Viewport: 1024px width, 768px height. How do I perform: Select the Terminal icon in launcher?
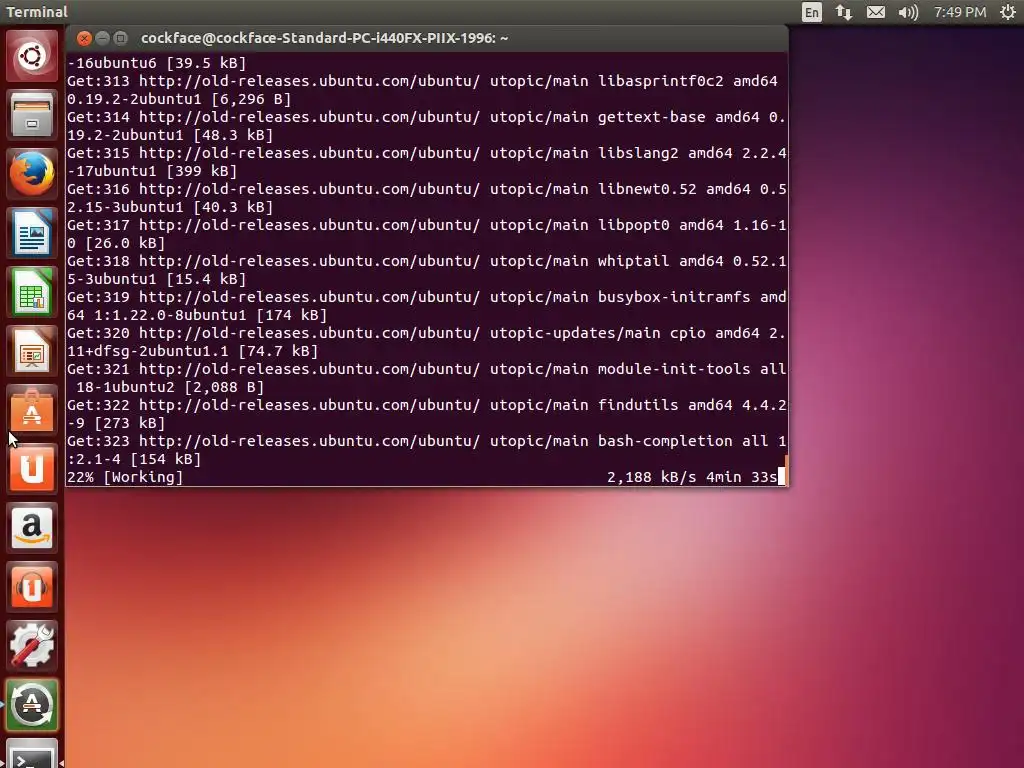point(31,754)
